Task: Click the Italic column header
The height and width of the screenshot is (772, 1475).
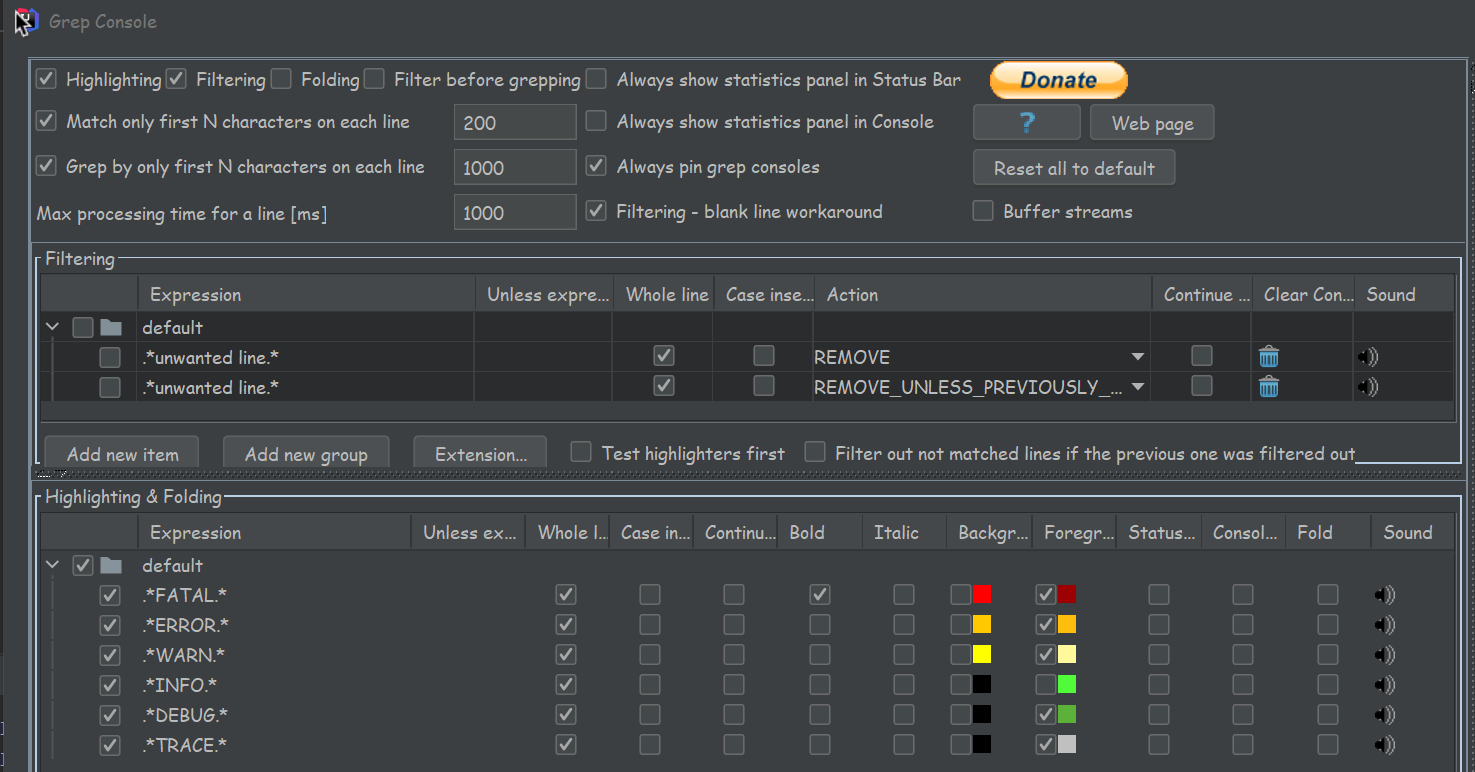Action: [903, 532]
